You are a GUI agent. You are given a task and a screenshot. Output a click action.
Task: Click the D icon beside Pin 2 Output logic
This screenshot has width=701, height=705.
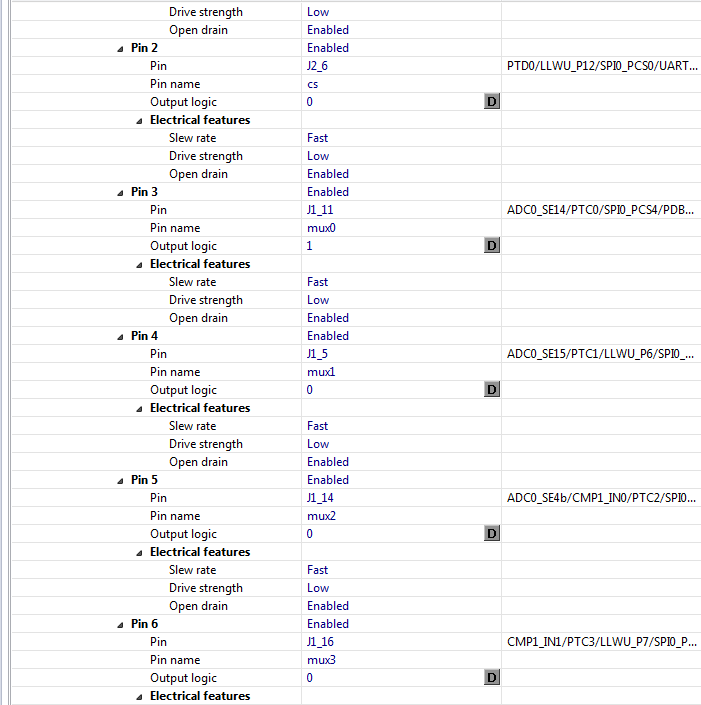tap(492, 102)
